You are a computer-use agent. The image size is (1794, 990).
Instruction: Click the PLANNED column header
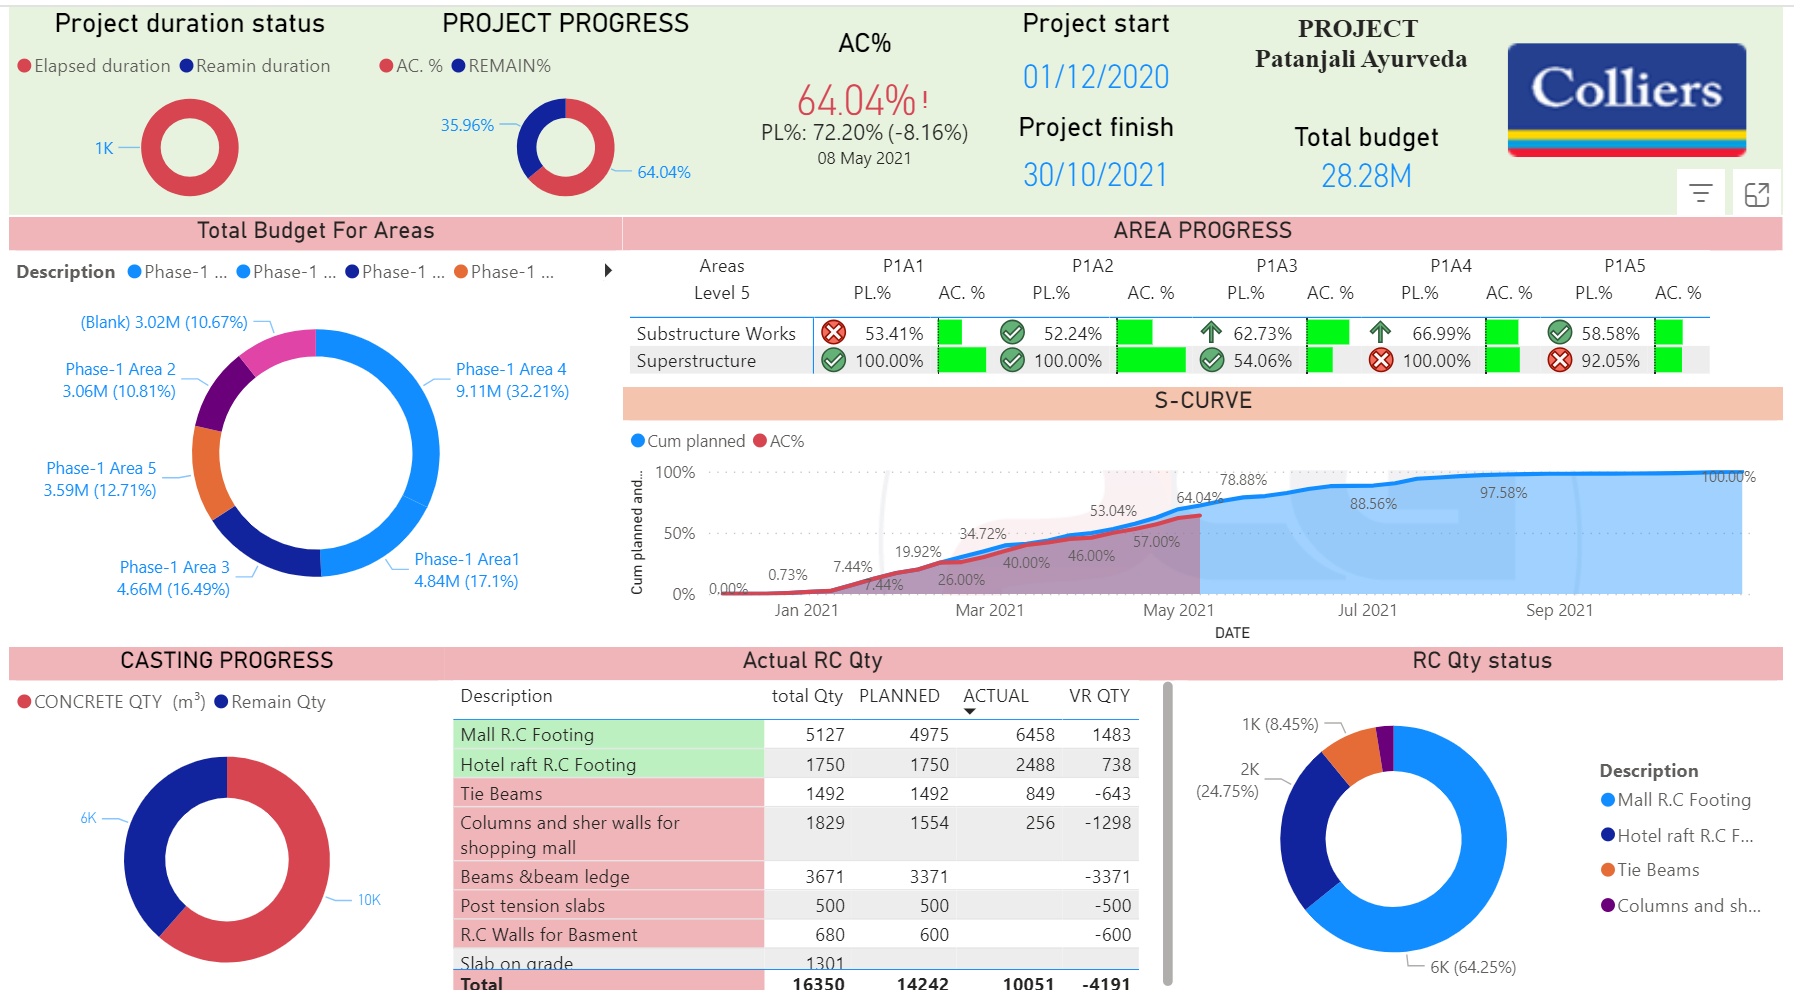(899, 696)
